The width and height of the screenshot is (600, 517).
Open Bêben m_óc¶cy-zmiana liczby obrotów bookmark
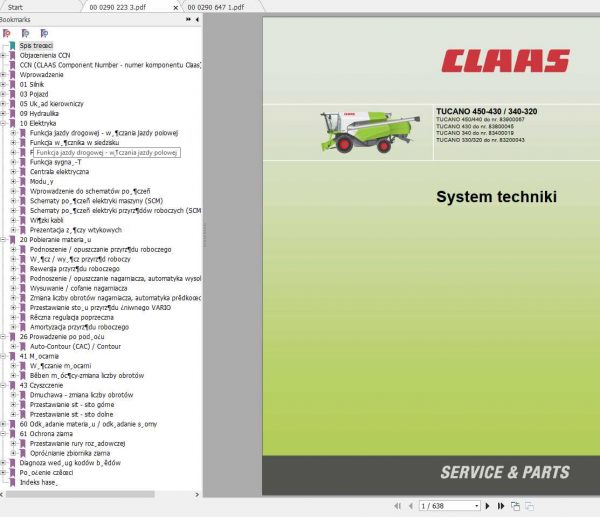(x=87, y=375)
